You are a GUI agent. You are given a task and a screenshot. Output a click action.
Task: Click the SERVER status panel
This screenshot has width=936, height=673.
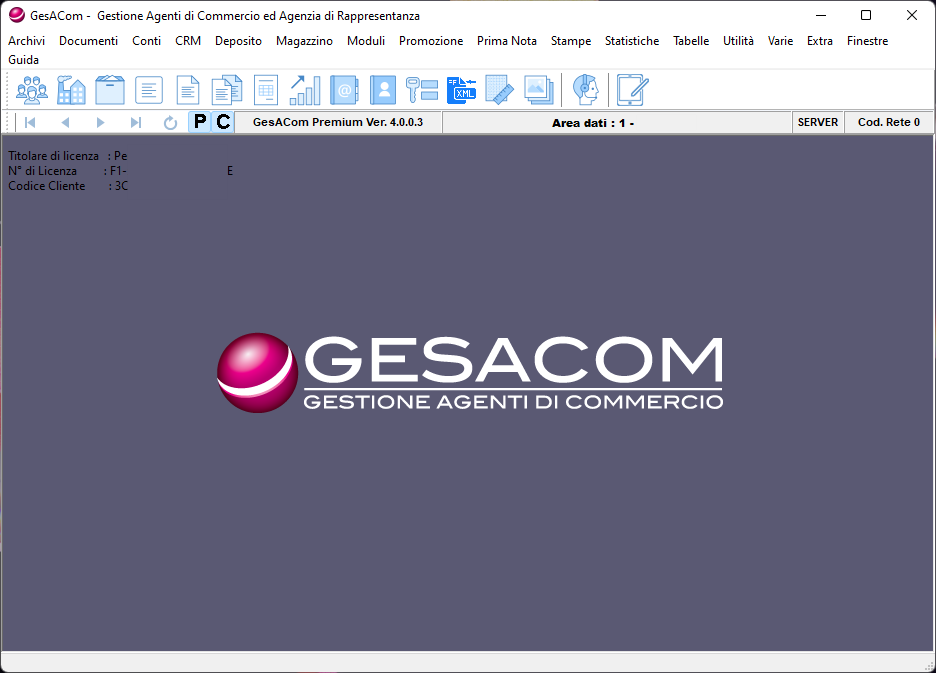[x=818, y=122]
